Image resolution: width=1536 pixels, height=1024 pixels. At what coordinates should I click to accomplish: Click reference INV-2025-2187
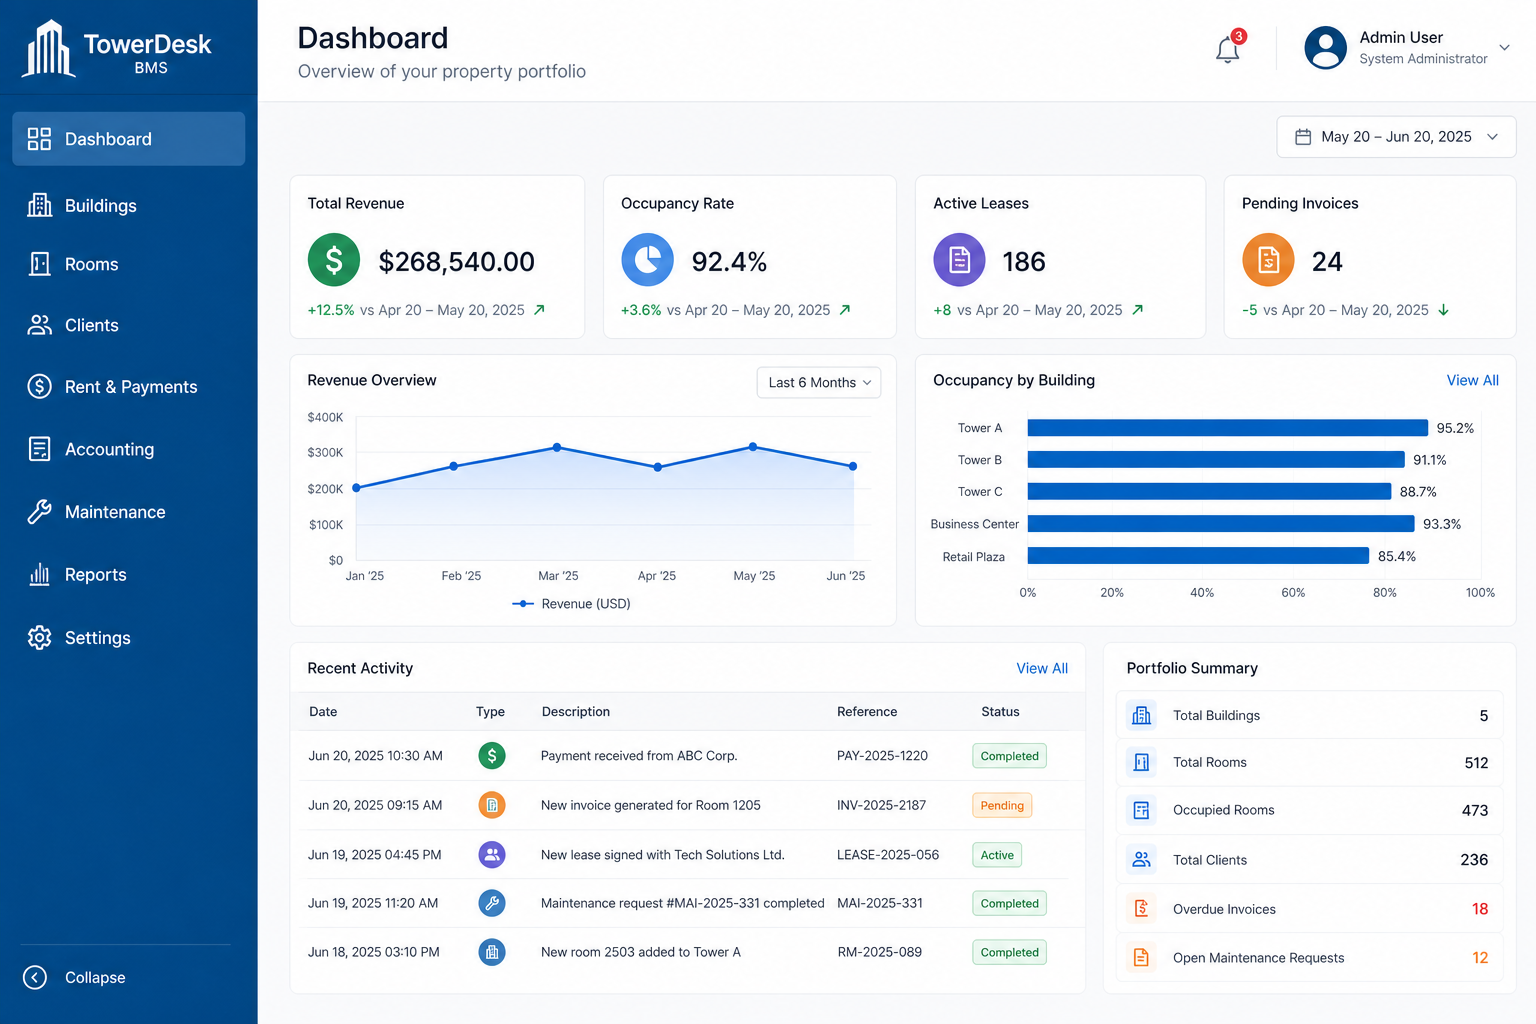click(x=881, y=805)
